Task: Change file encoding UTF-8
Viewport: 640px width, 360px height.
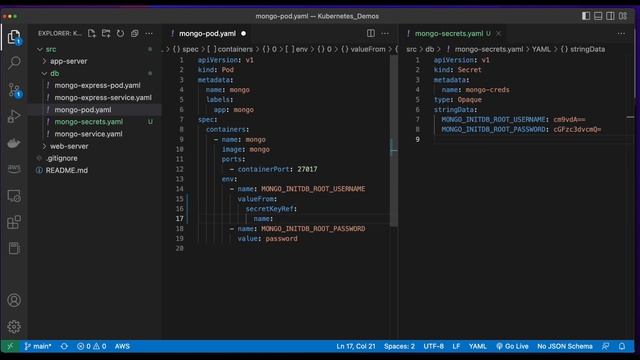Action: point(433,346)
